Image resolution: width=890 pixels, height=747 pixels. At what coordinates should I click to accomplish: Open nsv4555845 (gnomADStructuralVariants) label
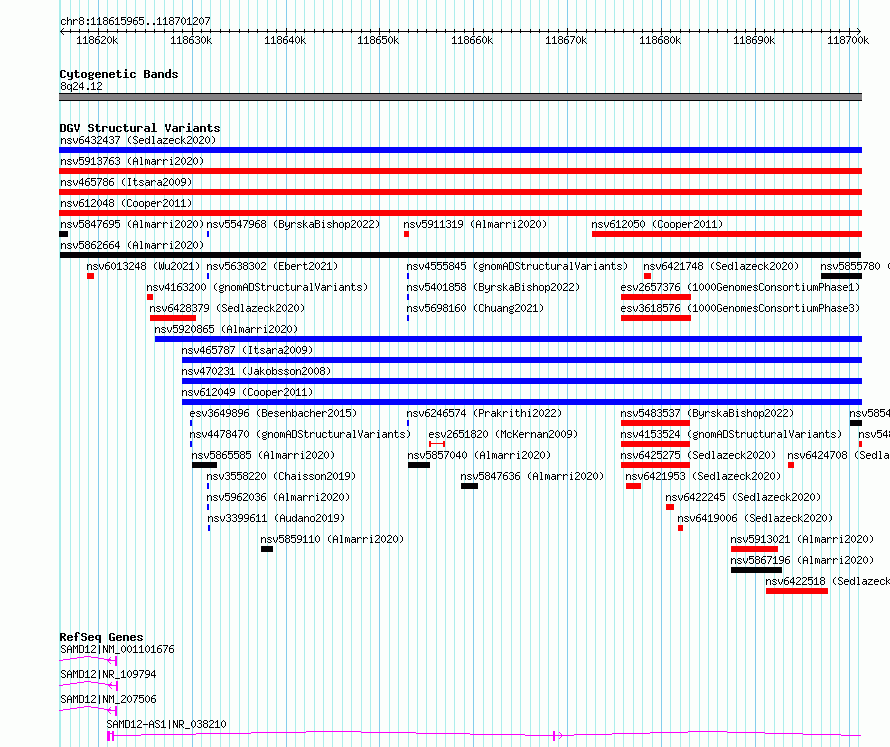click(x=518, y=266)
